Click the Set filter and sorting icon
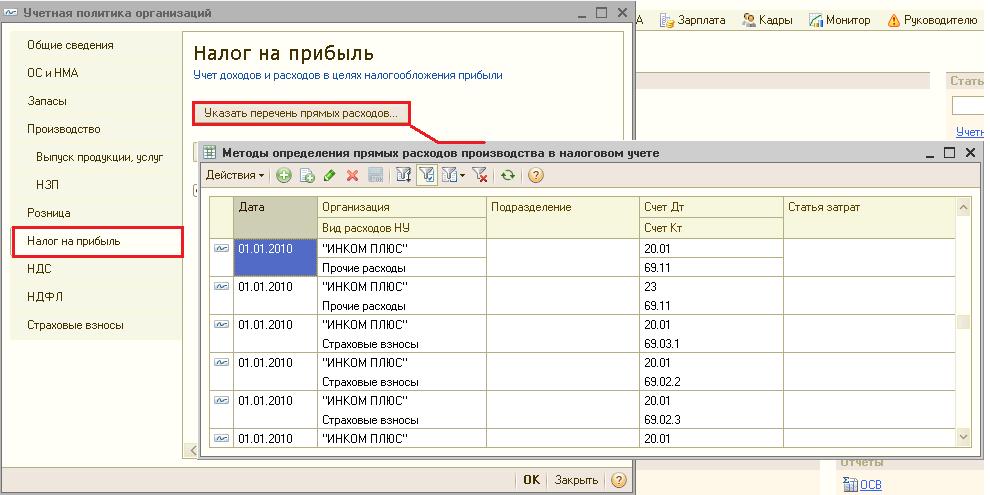This screenshot has width=990, height=495. coord(403,176)
